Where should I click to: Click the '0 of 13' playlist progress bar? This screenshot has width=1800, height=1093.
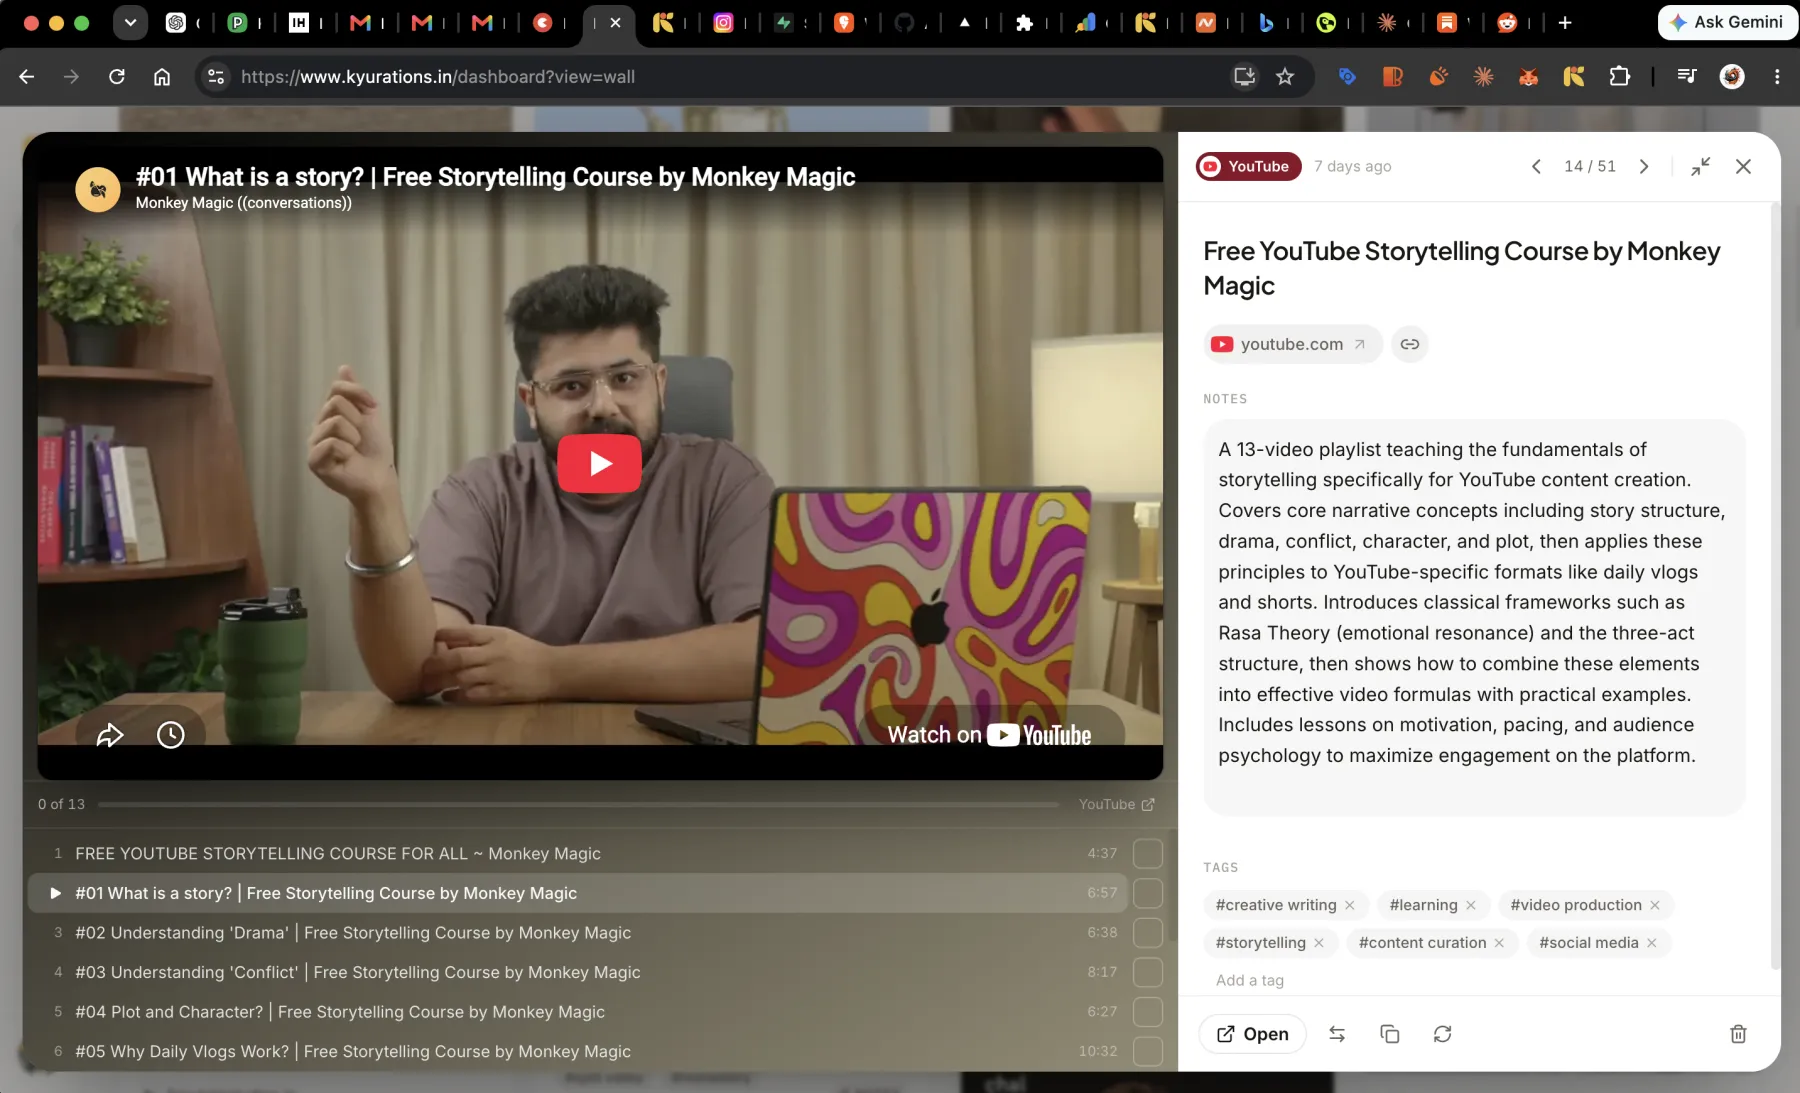point(578,804)
